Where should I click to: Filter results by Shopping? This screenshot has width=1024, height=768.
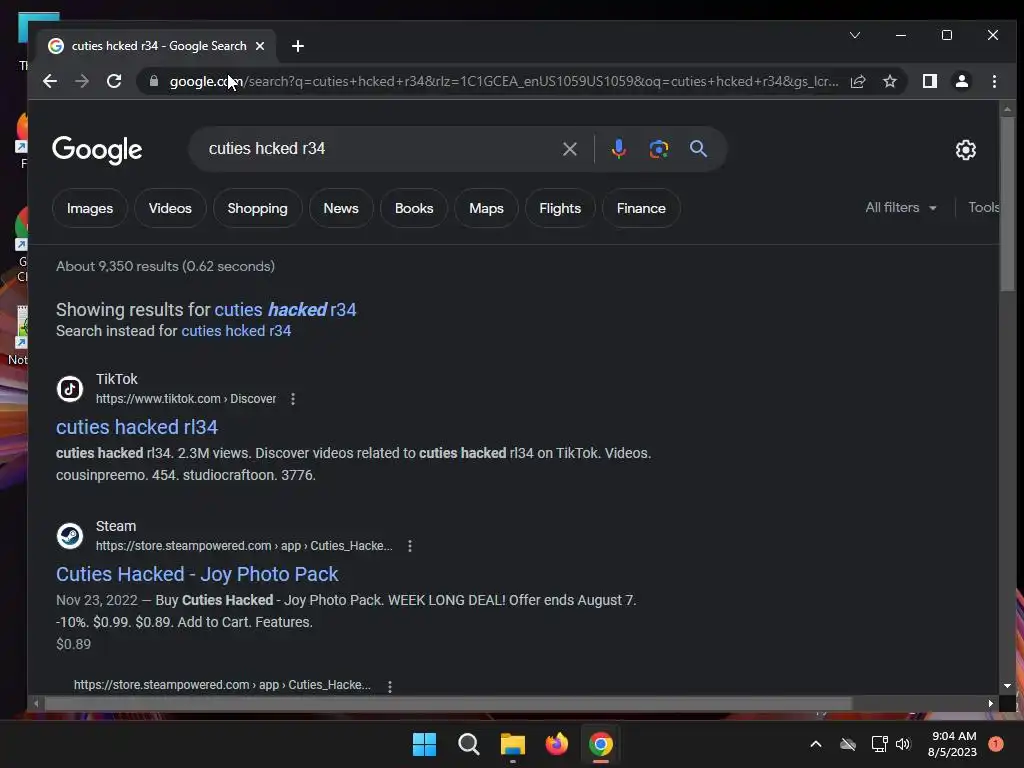click(x=257, y=208)
